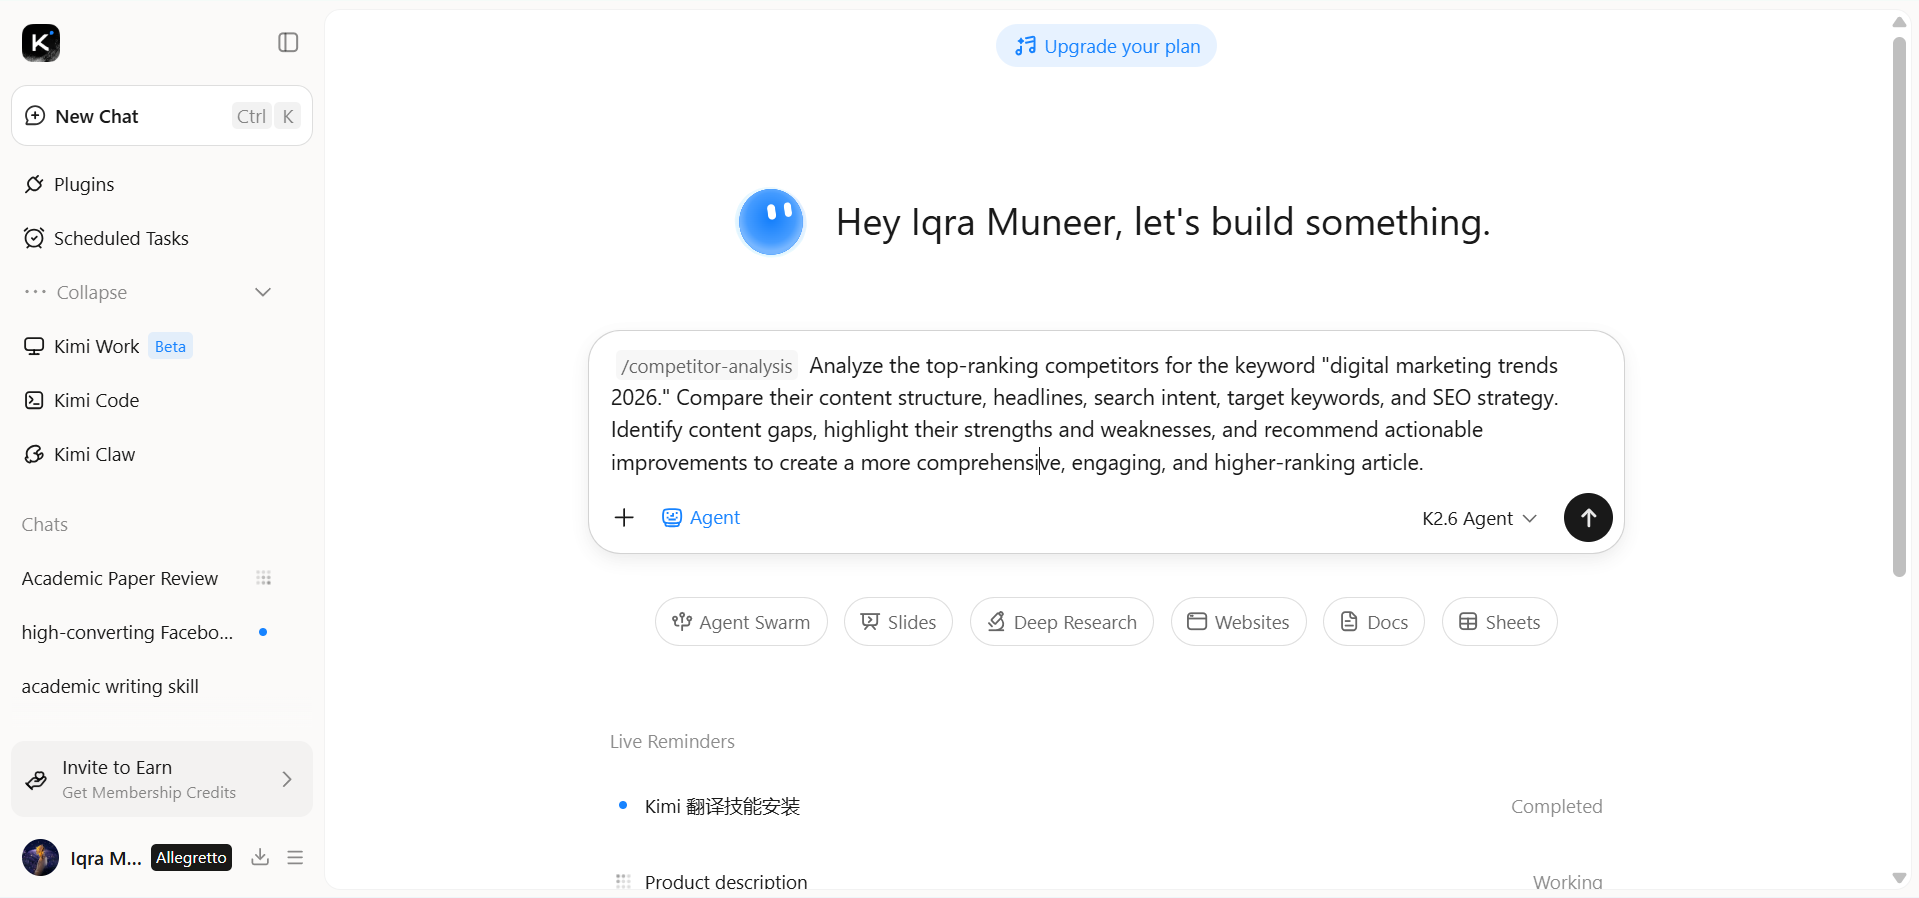Open the K2.6 Agent model dropdown
Image resolution: width=1919 pixels, height=898 pixels.
tap(1479, 518)
